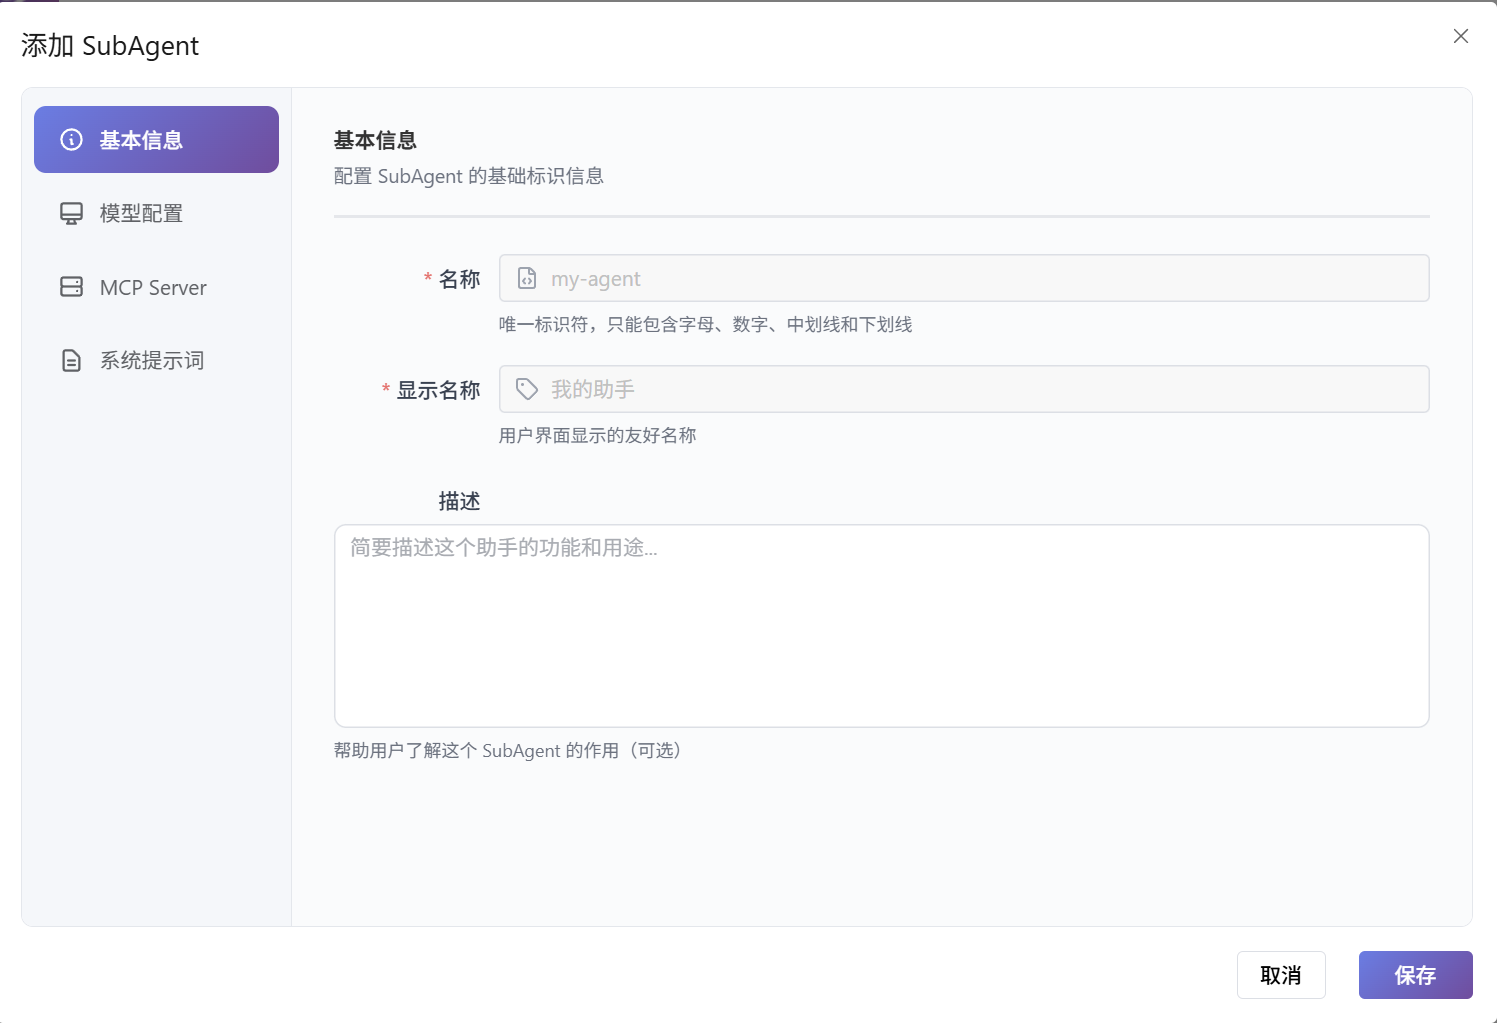This screenshot has height=1023, width=1497.
Task: Click the 描述 label above the textarea
Action: pos(459,502)
